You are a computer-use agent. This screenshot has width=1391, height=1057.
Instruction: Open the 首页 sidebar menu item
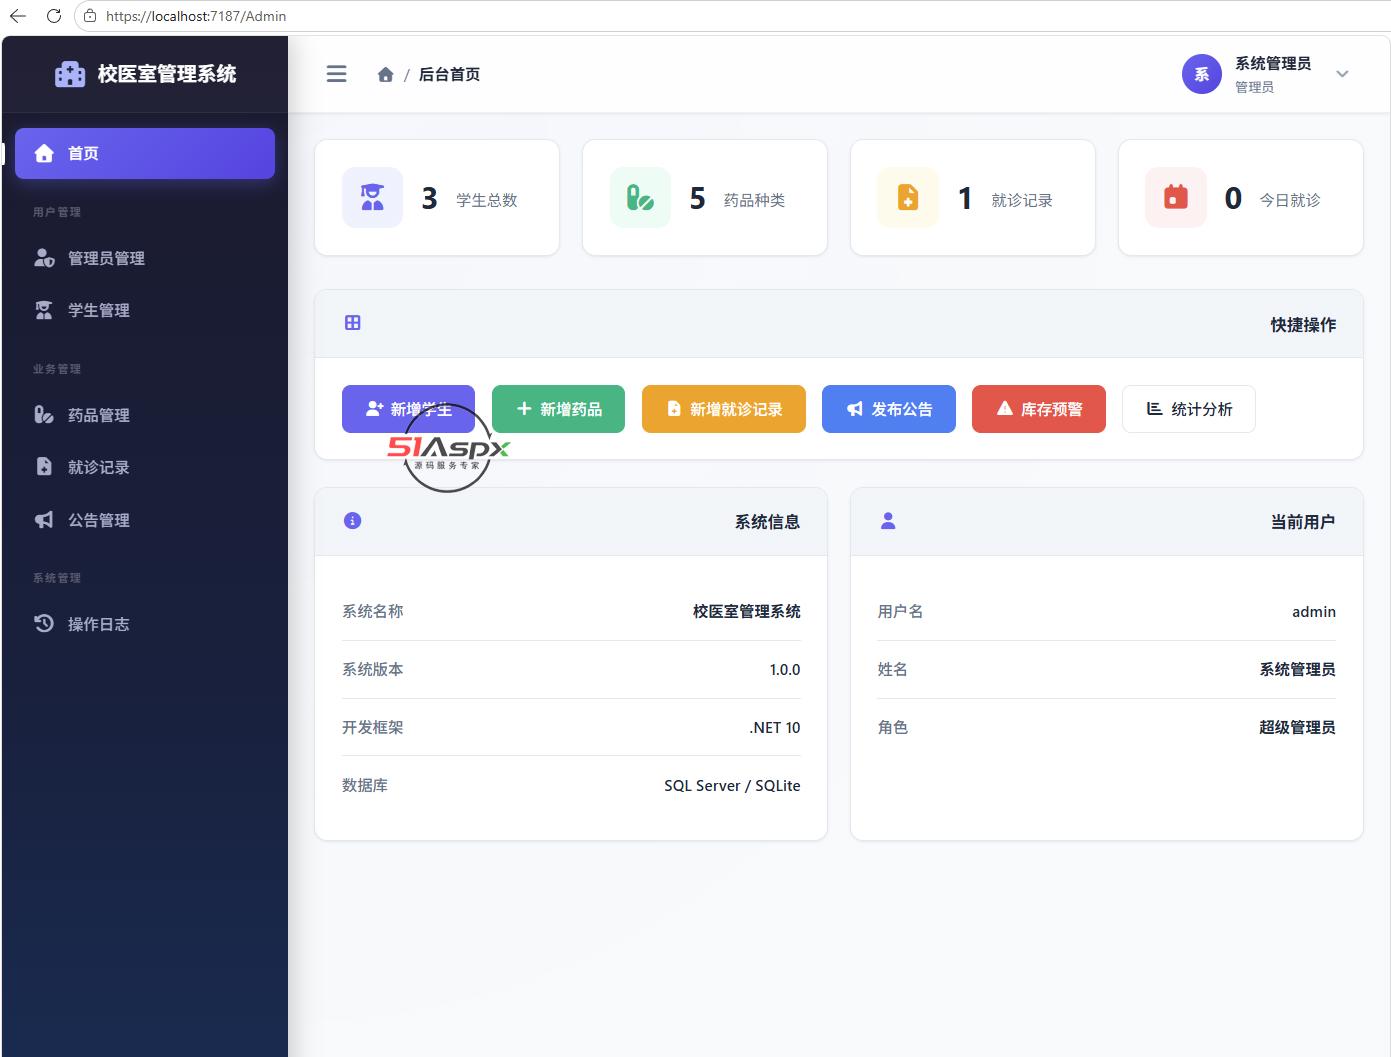click(145, 153)
